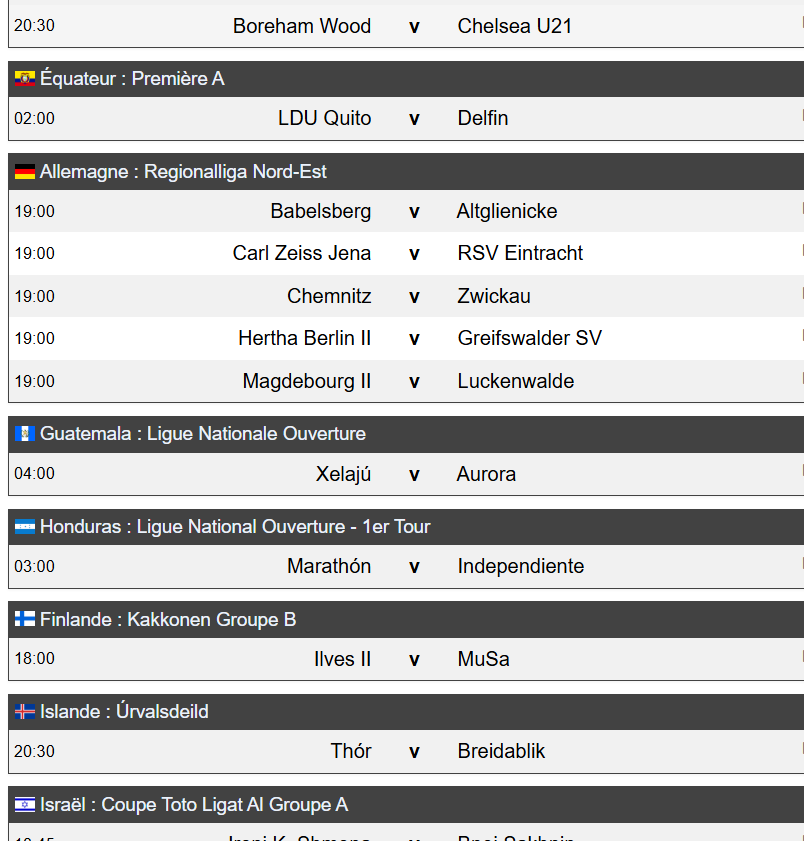Click the Germany flag icon
Screen dimensions: 804x841
coord(25,172)
